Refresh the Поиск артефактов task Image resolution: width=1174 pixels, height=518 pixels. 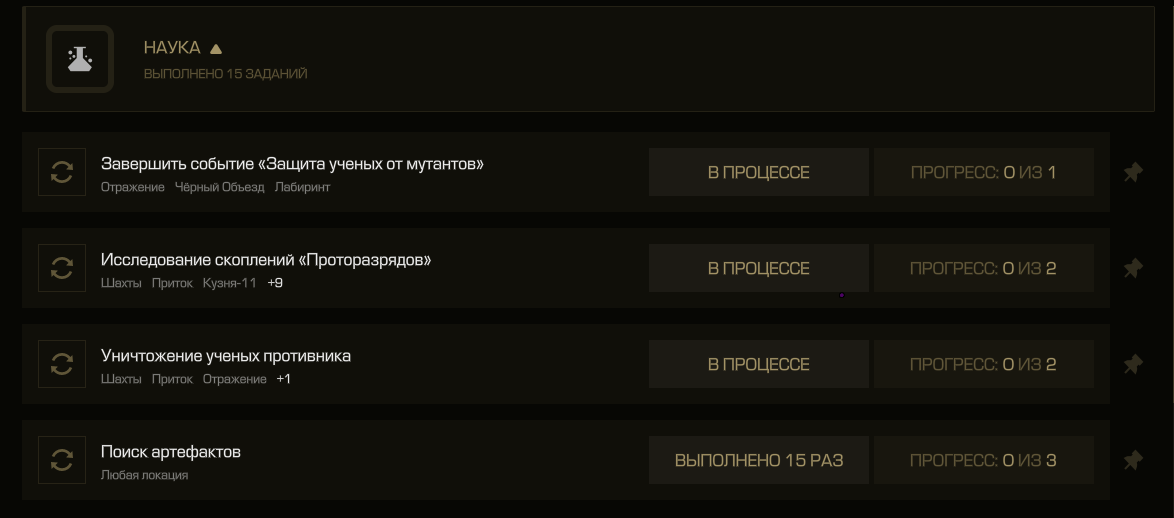(x=61, y=460)
